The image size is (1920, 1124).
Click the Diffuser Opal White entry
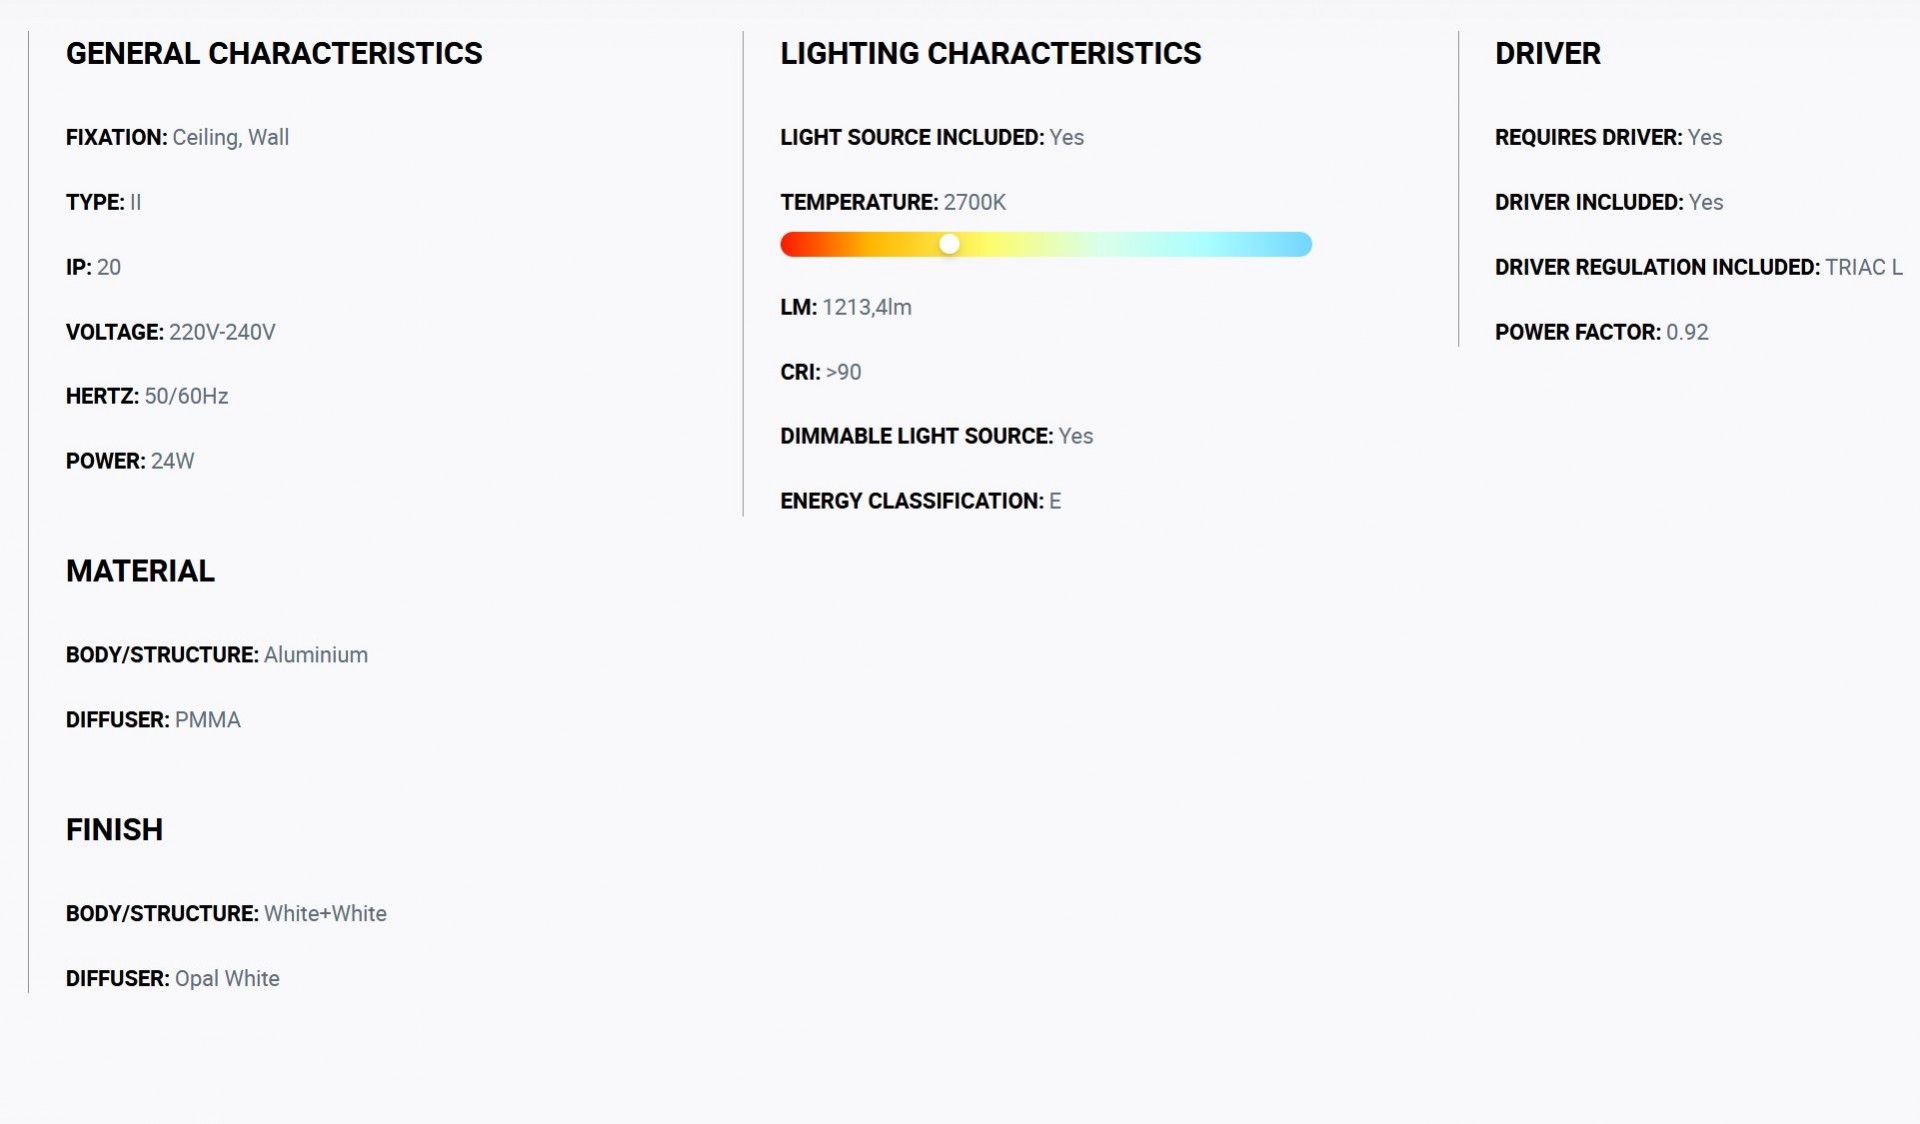pyautogui.click(x=172, y=979)
